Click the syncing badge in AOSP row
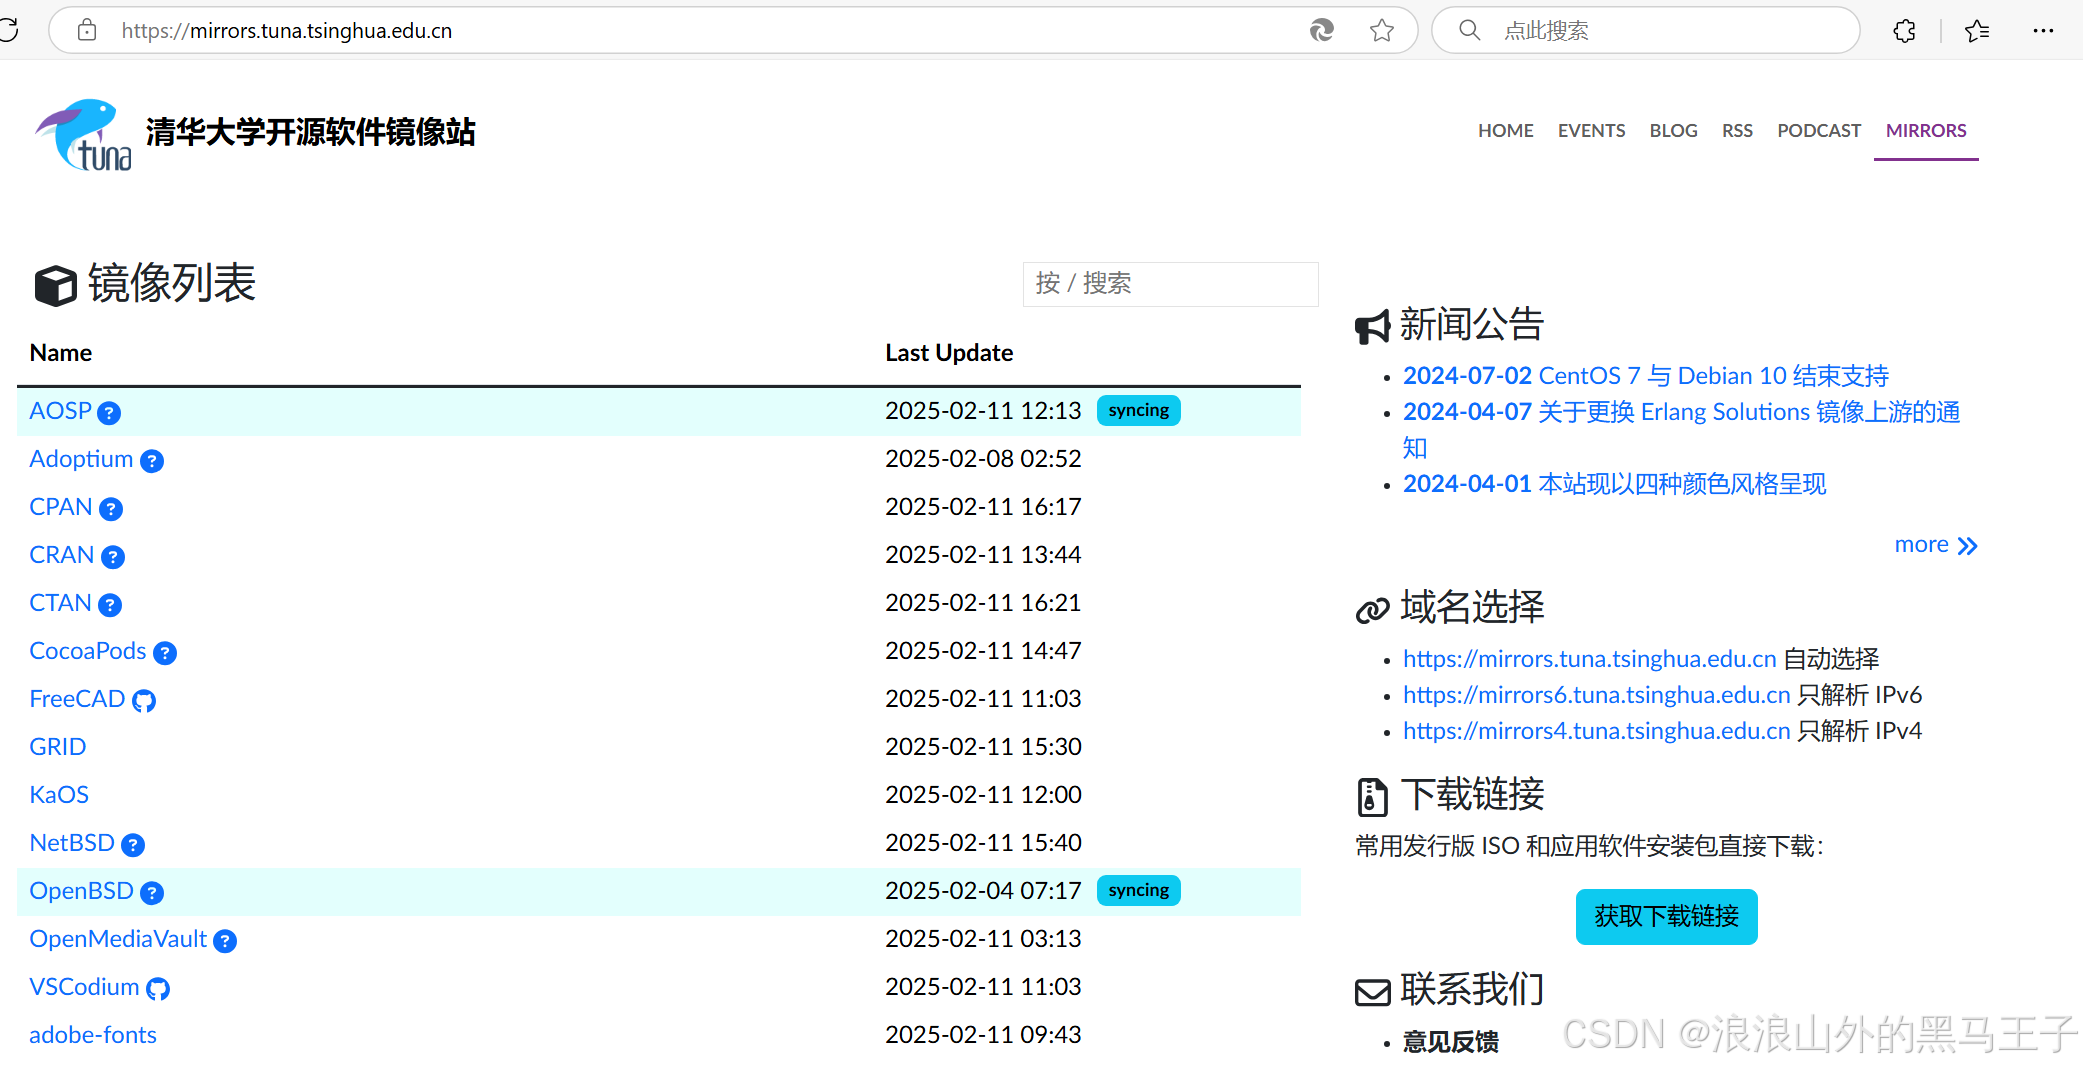This screenshot has width=2083, height=1068. pos(1139,411)
